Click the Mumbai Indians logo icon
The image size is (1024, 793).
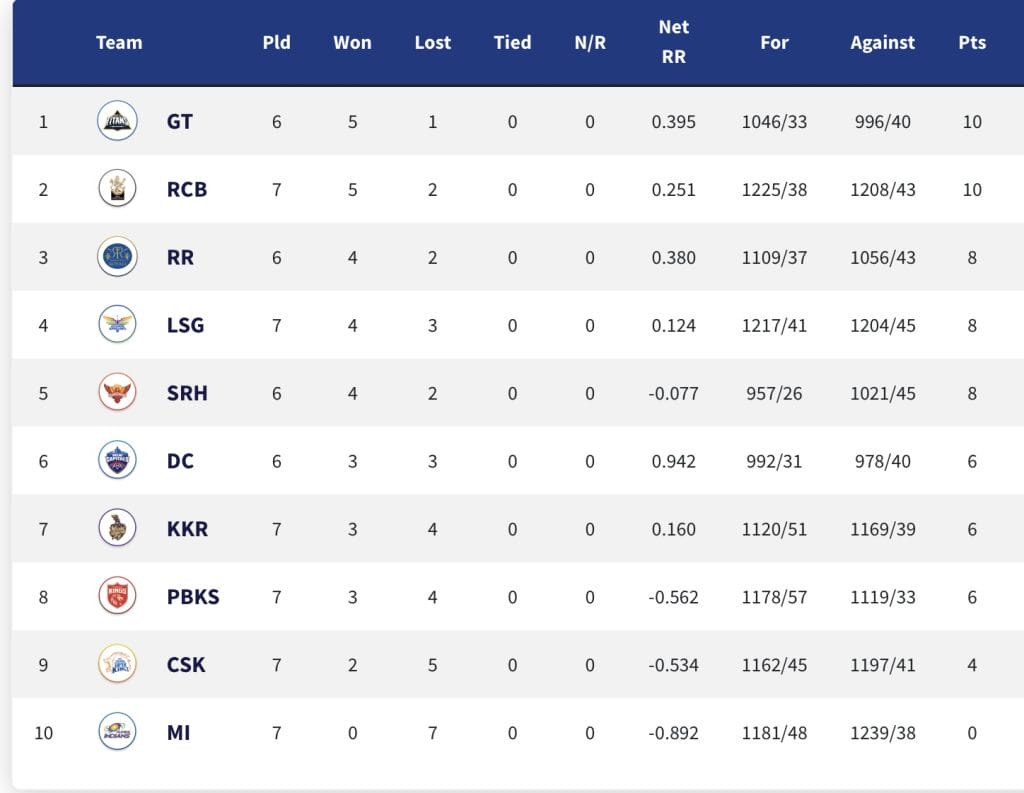coord(117,732)
